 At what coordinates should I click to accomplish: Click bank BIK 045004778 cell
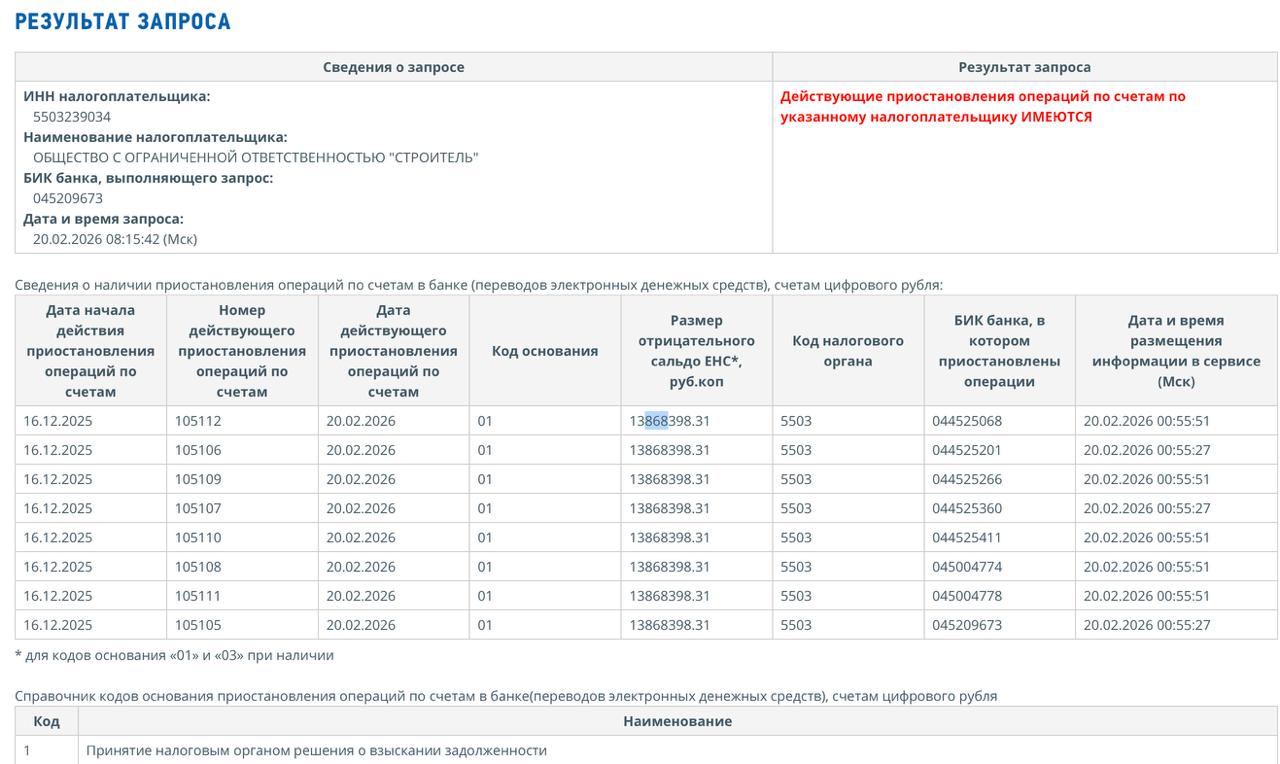point(966,596)
